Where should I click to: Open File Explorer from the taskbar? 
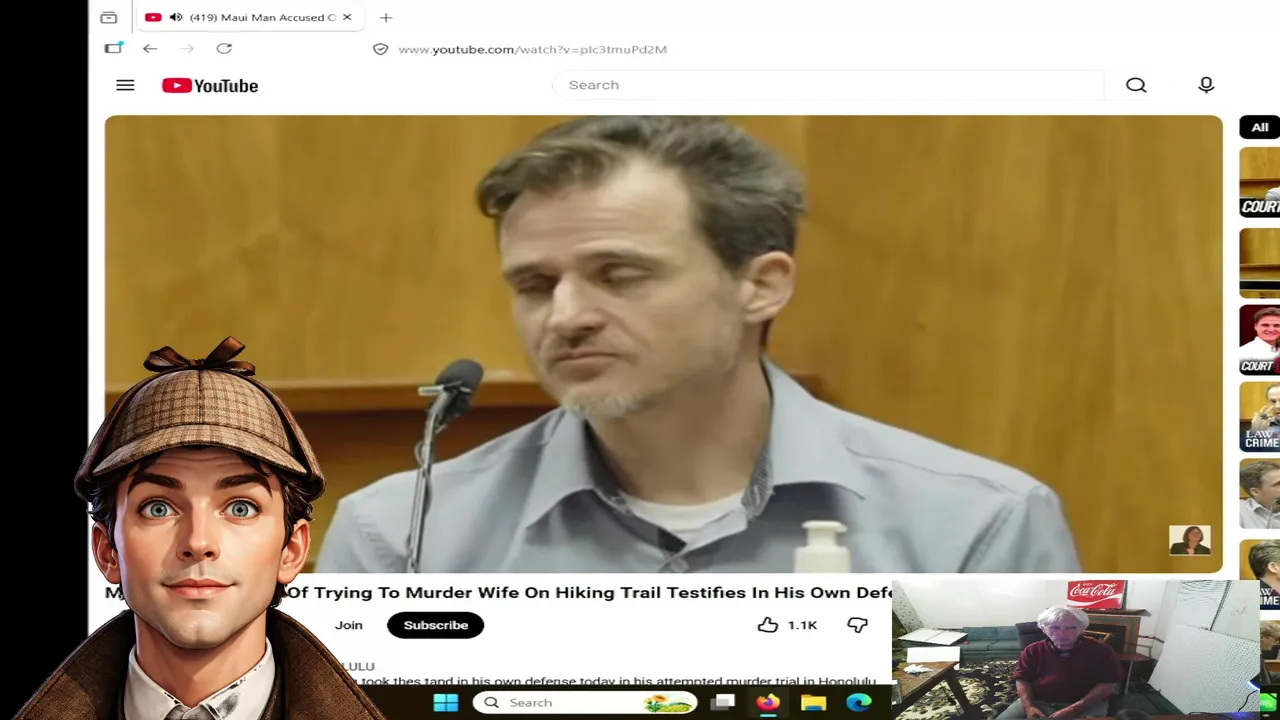[813, 703]
